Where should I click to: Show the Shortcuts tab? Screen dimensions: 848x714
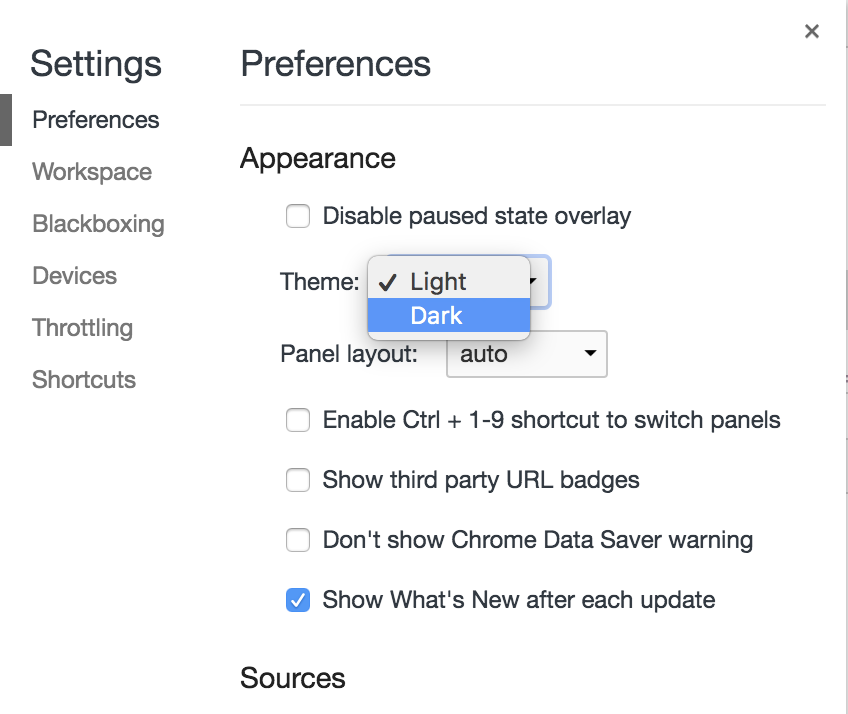click(84, 380)
